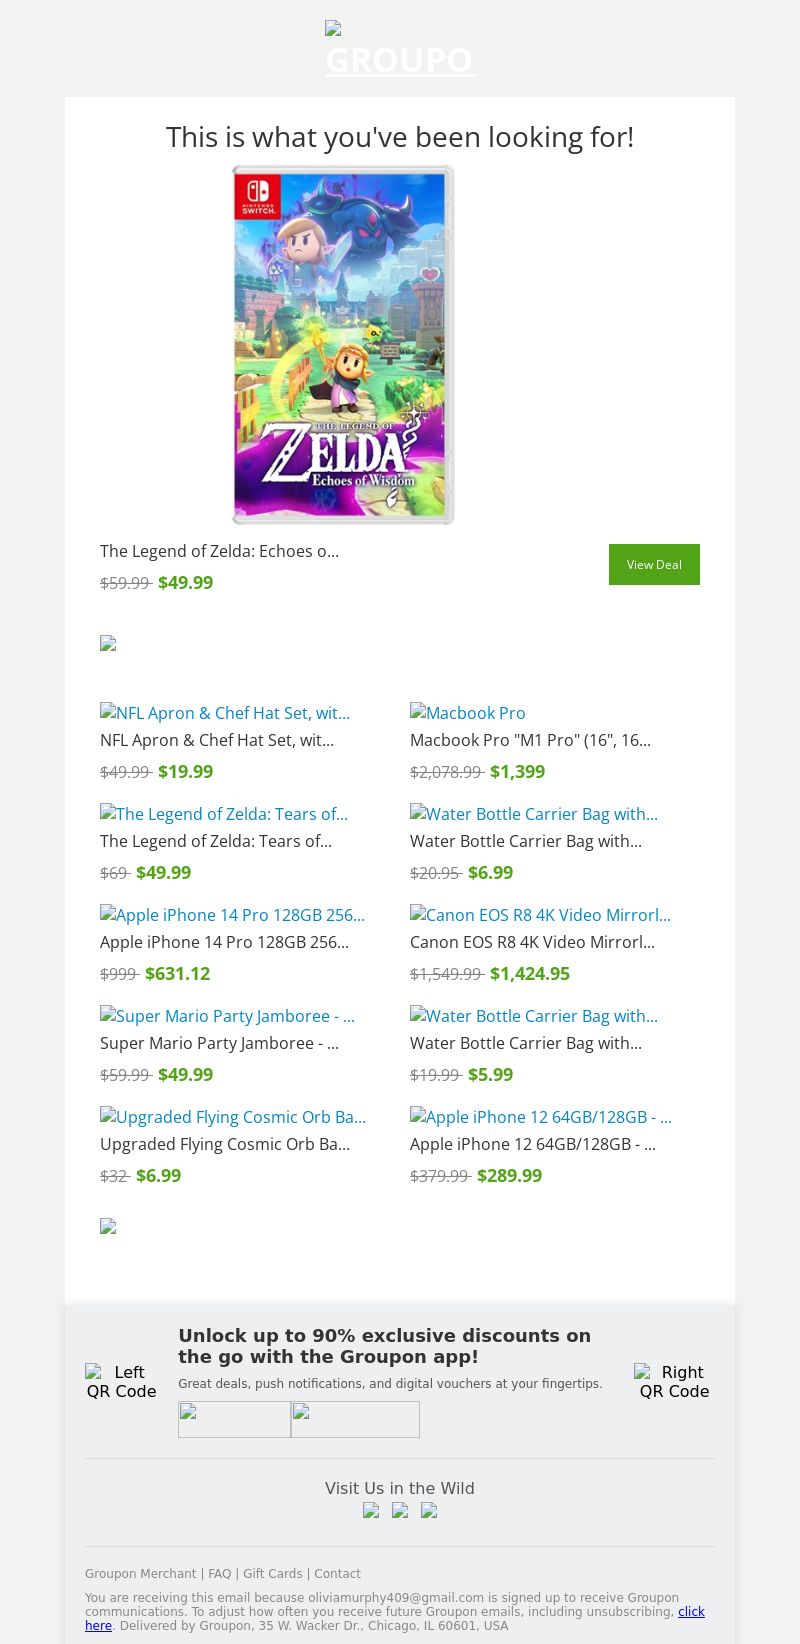The image size is (800, 1644).
Task: Open the Gift Cards footer link
Action: click(x=272, y=1574)
